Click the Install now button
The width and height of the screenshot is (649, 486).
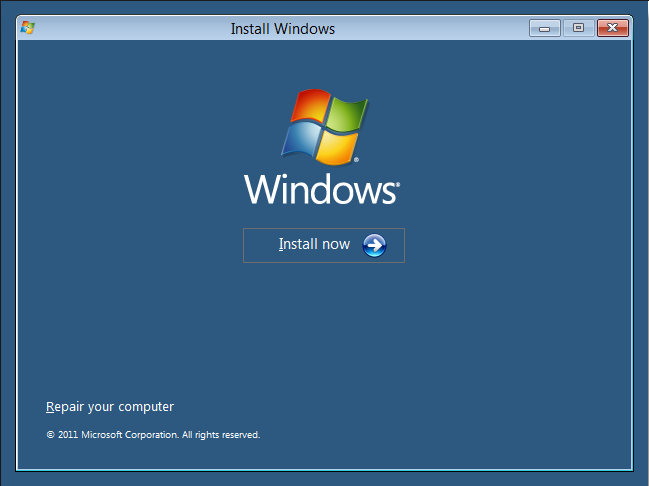pyautogui.click(x=324, y=245)
